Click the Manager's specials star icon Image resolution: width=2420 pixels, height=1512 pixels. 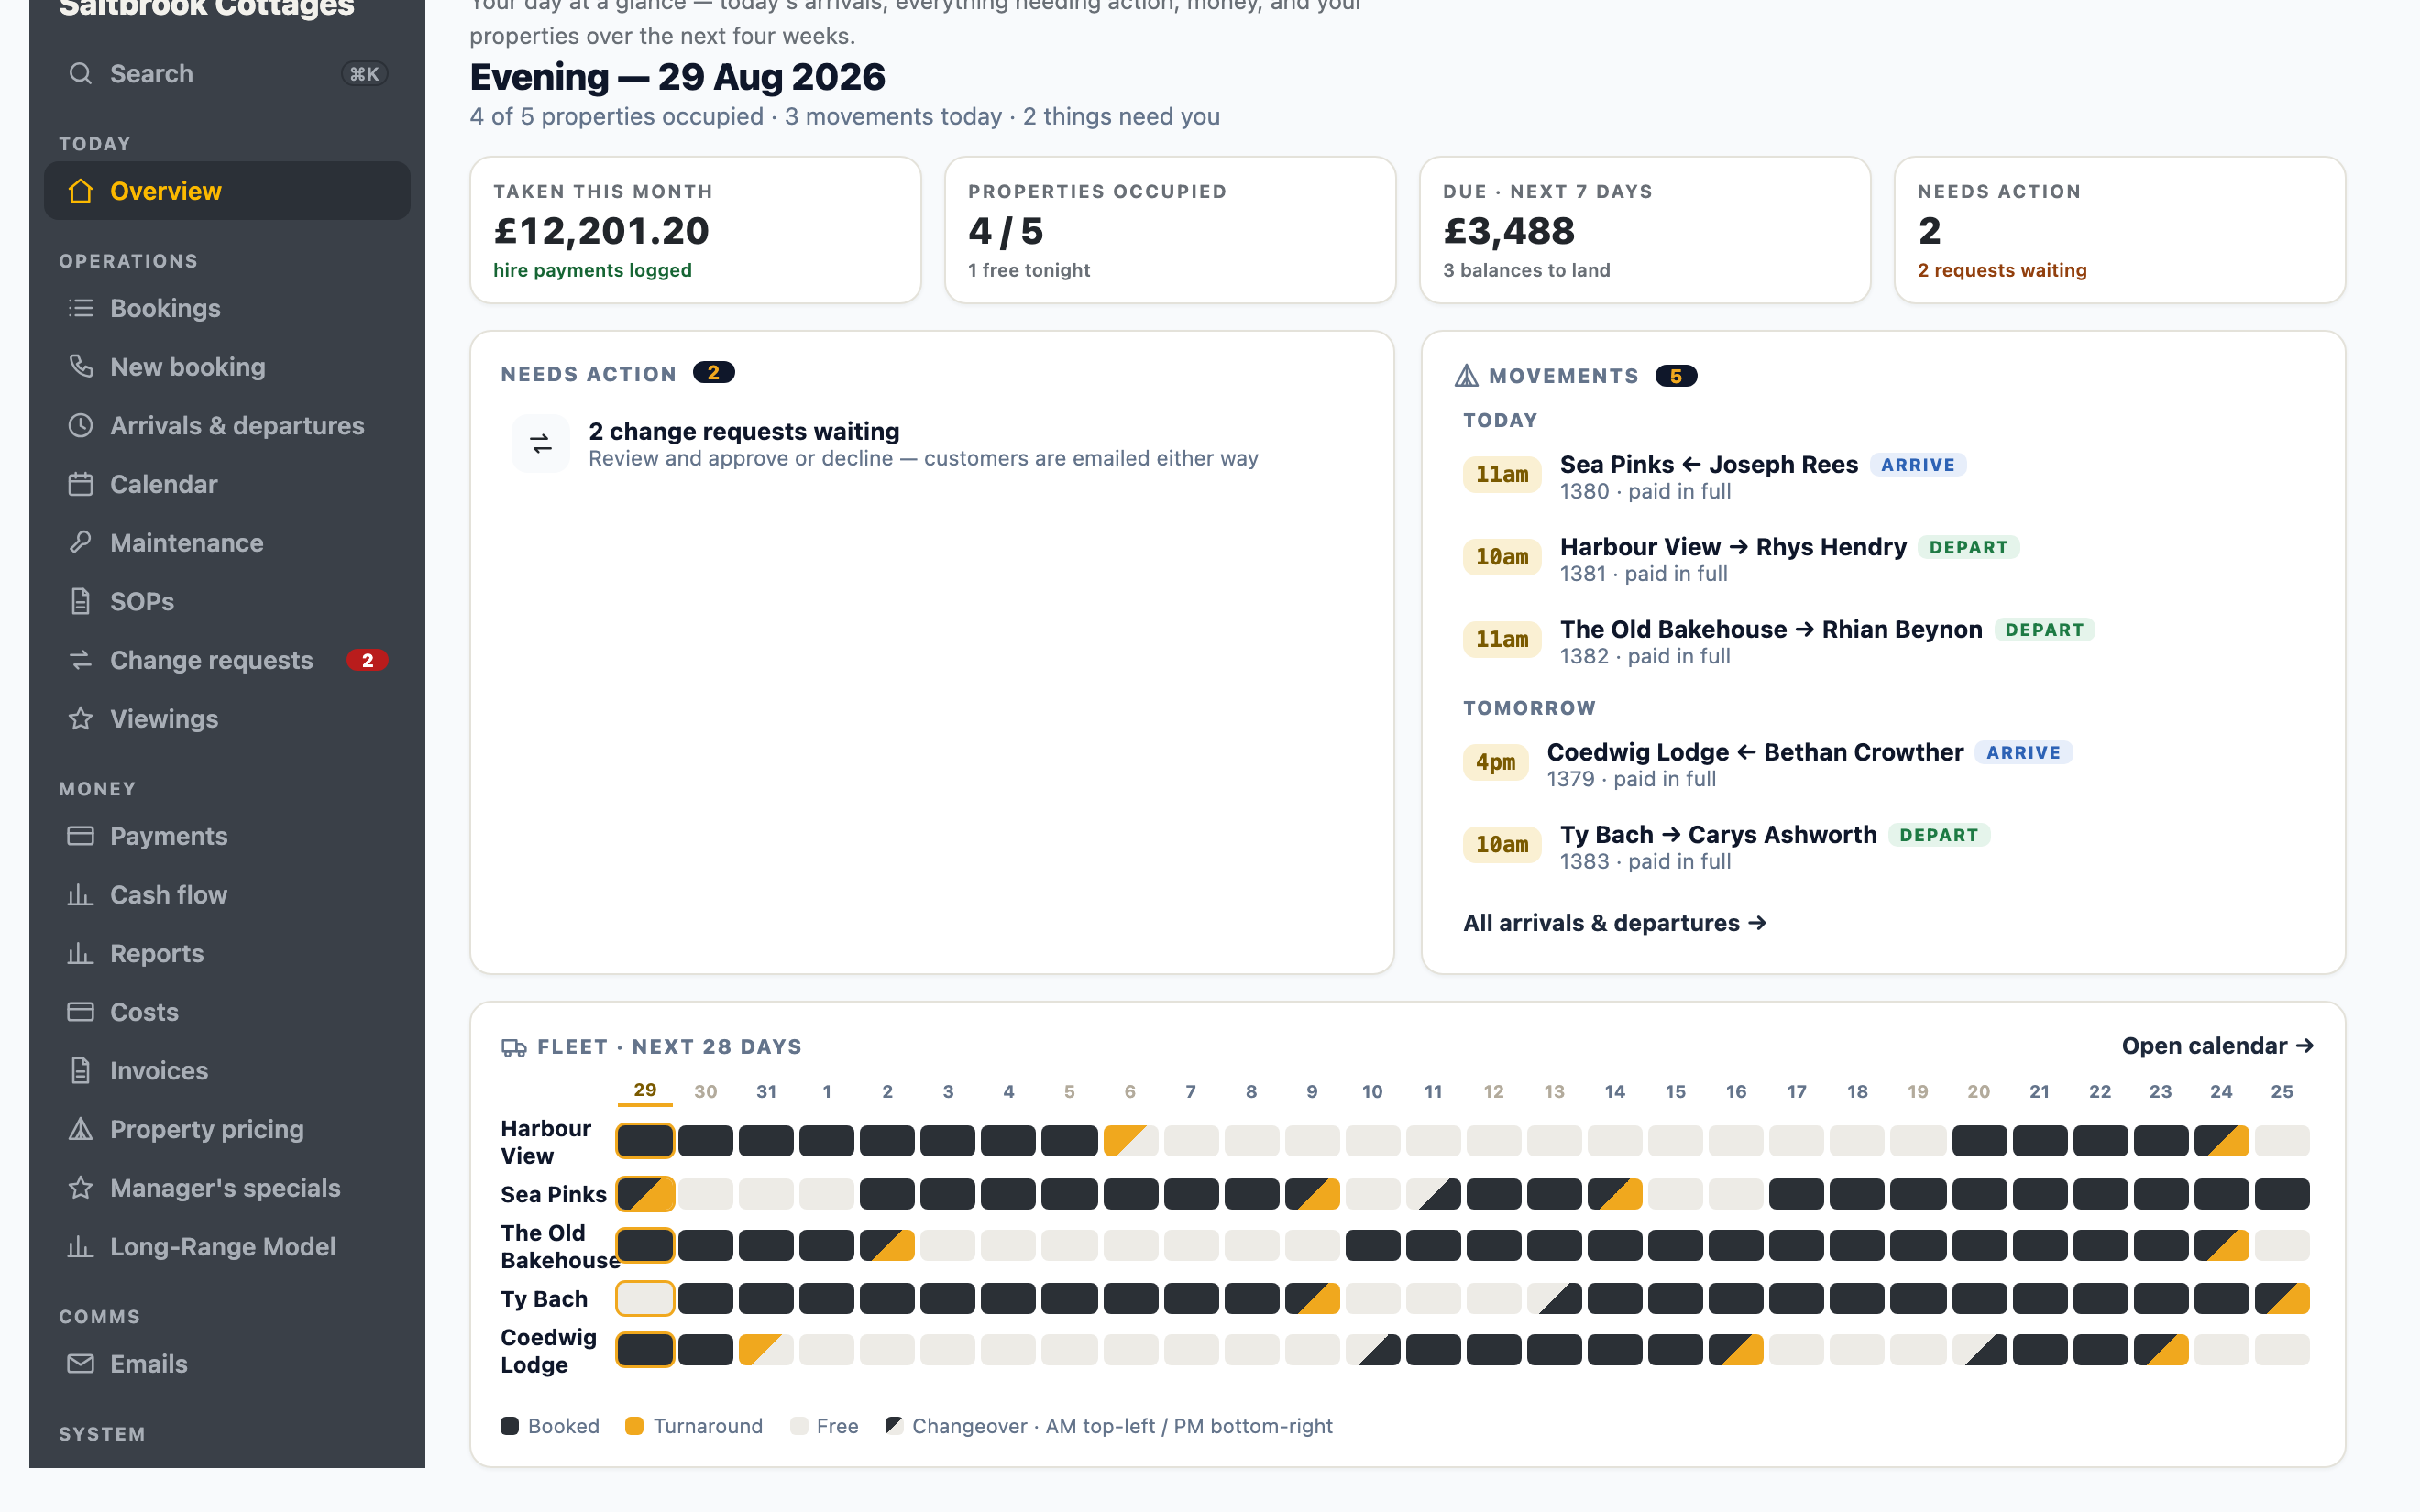click(x=80, y=1188)
